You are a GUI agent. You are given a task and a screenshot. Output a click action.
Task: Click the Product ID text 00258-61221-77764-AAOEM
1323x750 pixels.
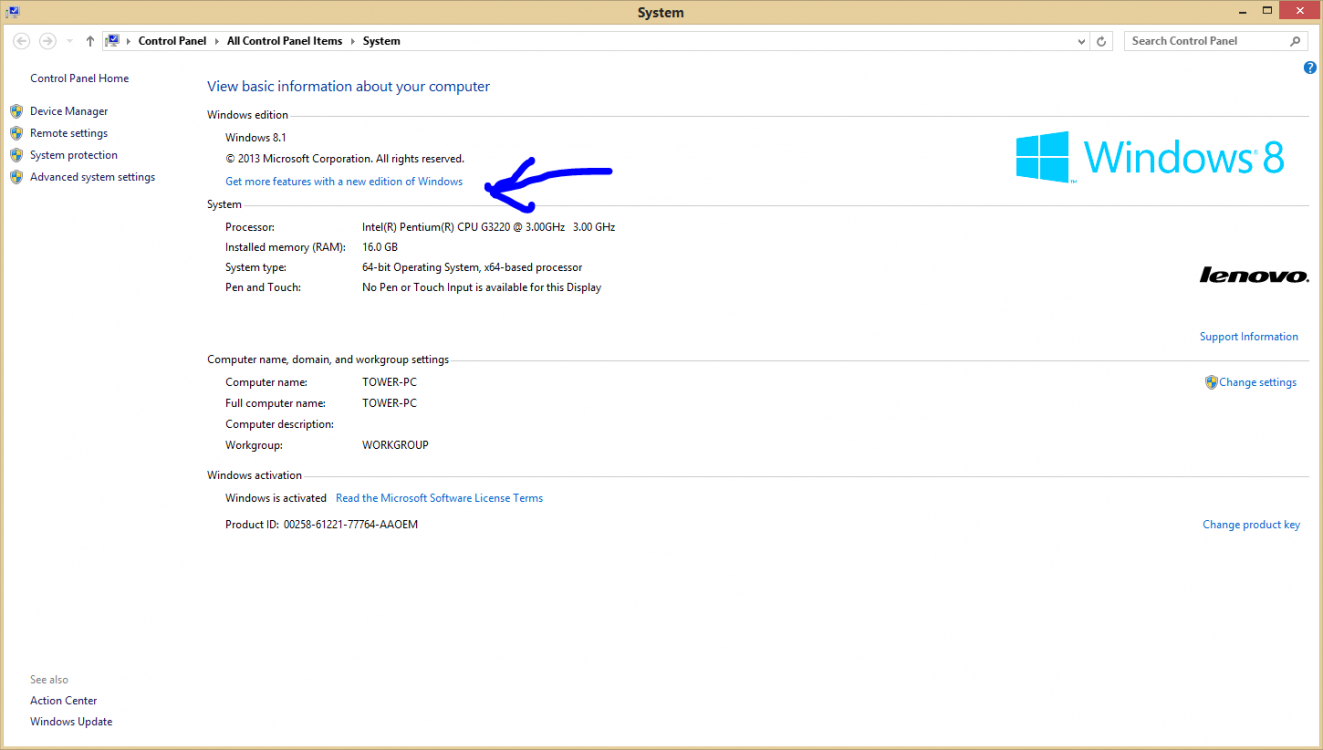click(x=351, y=524)
